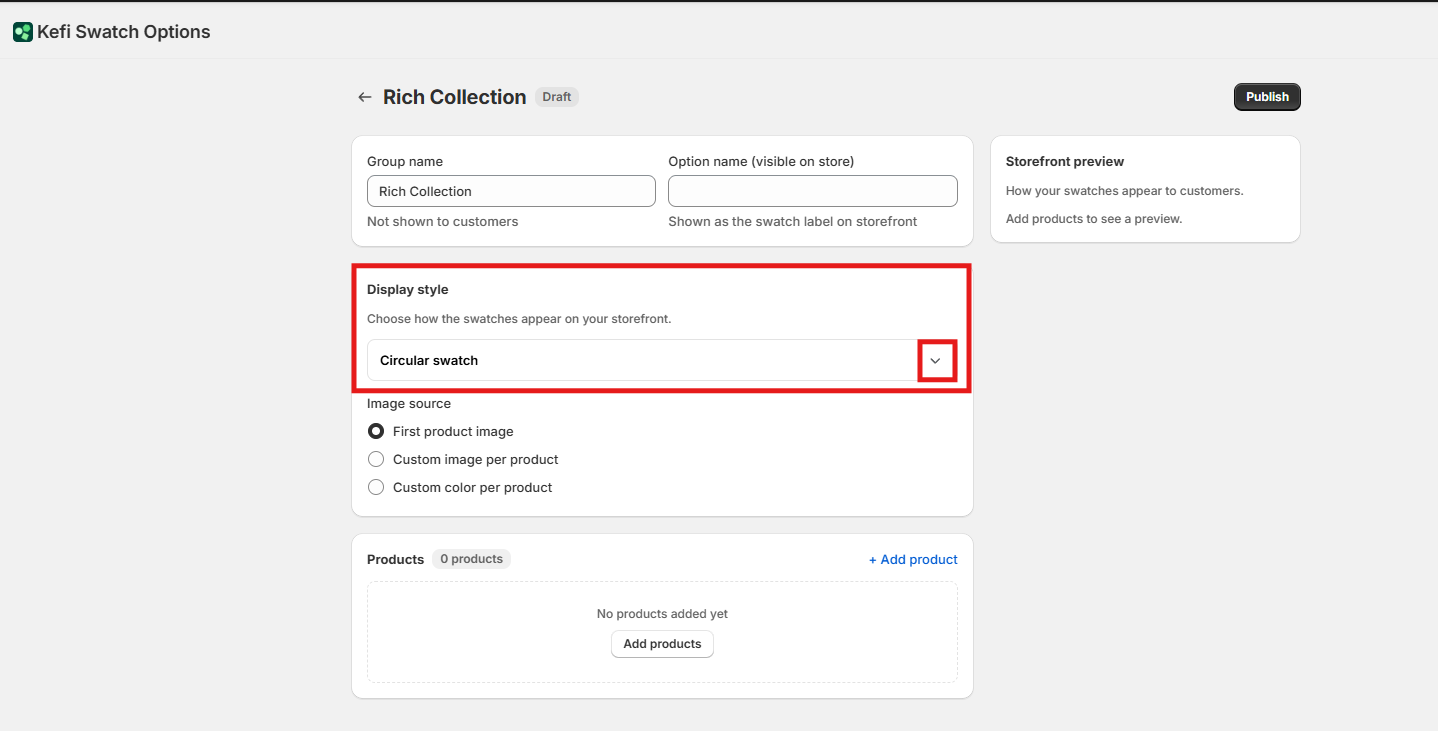The image size is (1438, 731).
Task: Pick Custom color per product option
Action: coord(376,488)
